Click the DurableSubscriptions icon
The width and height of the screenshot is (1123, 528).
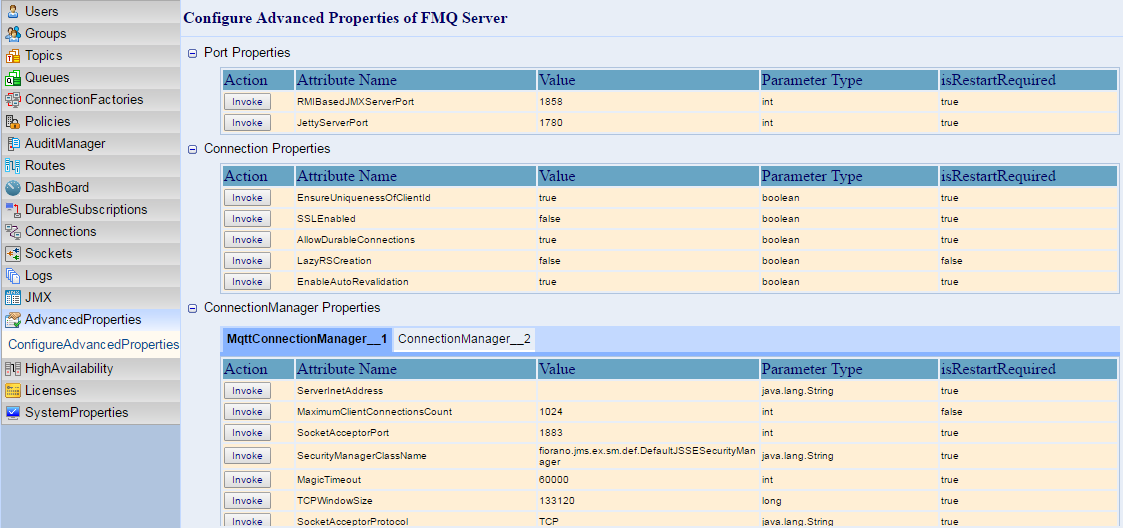(x=13, y=210)
